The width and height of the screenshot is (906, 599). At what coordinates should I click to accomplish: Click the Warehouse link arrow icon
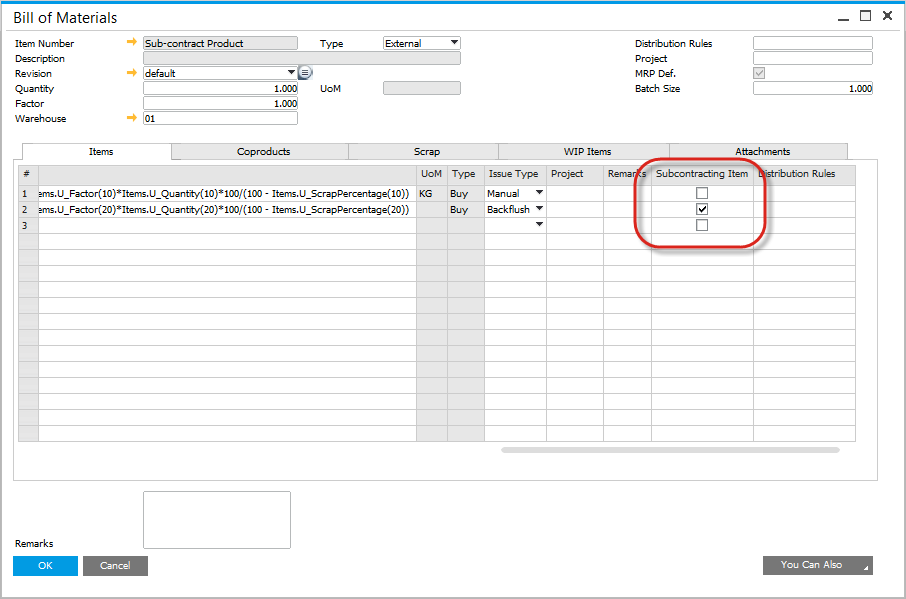point(131,118)
